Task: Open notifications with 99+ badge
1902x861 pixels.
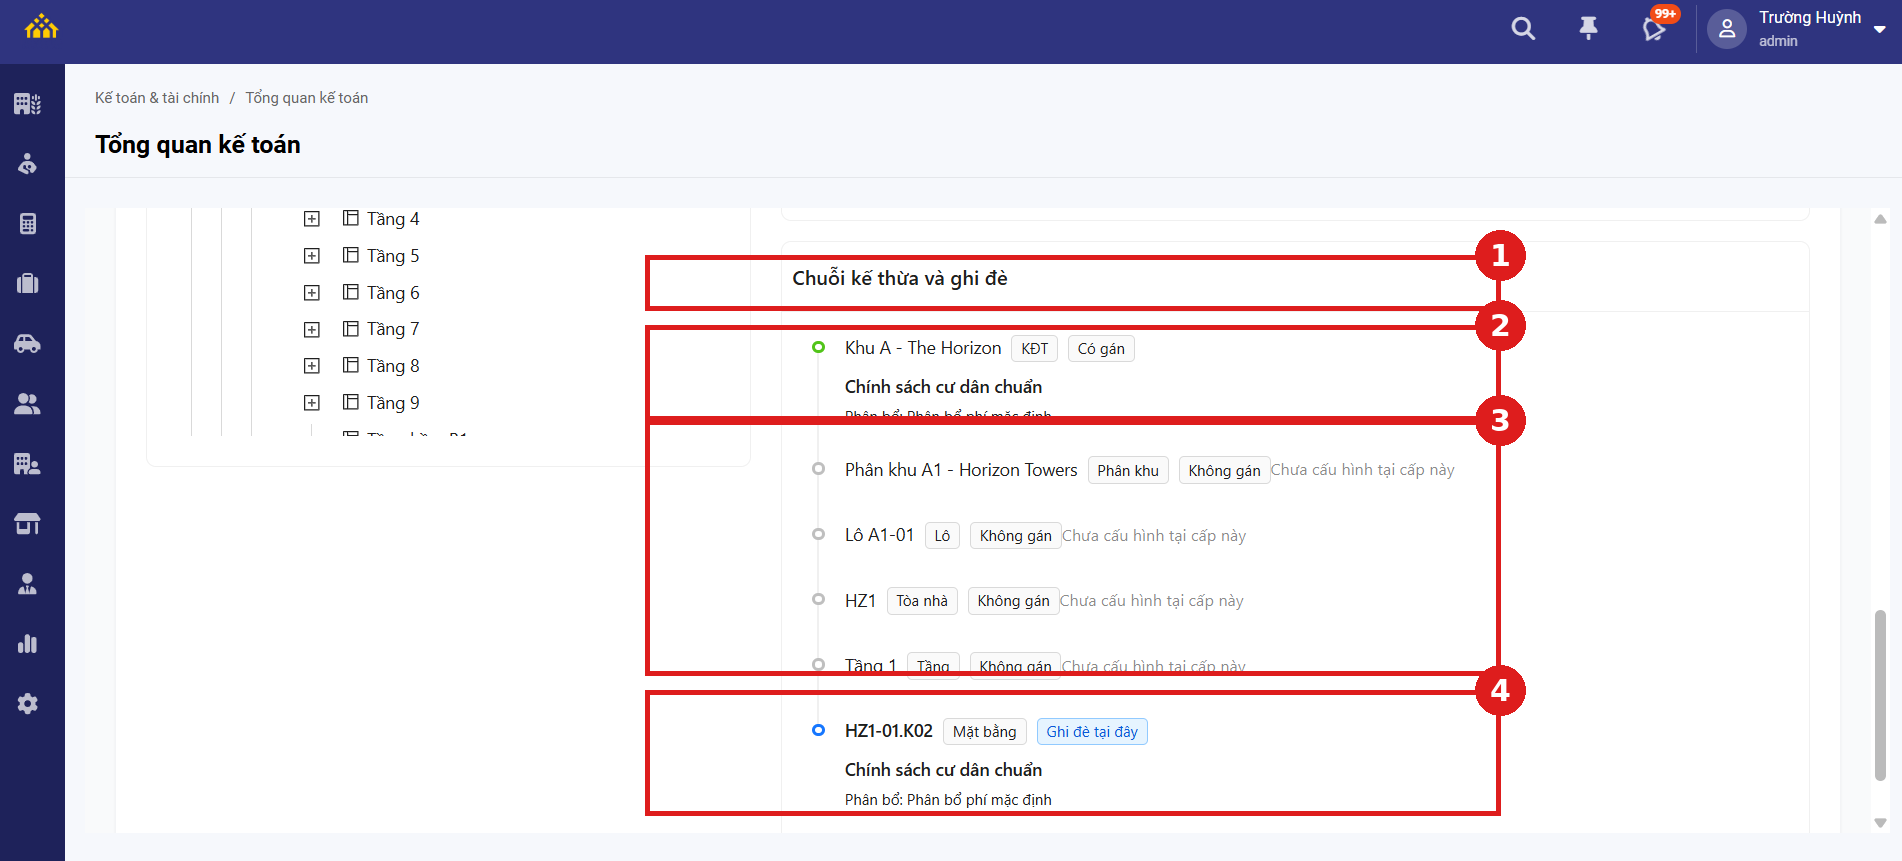Action: (1656, 27)
